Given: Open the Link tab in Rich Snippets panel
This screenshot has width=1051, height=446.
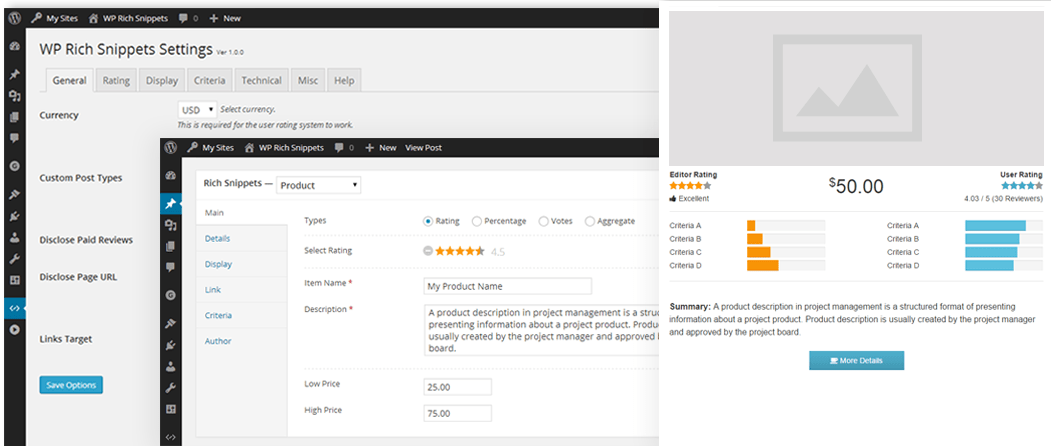Looking at the screenshot, I should 242,290.
